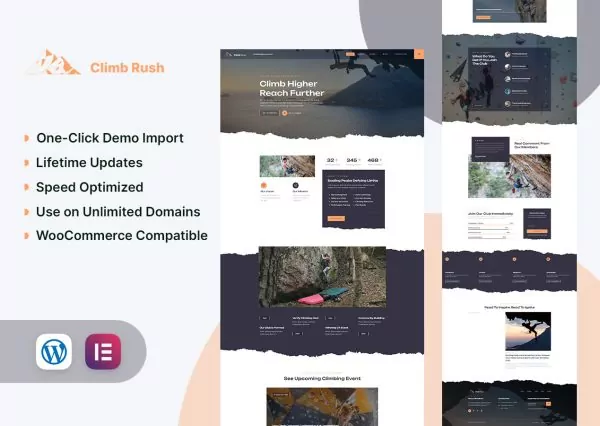Click the Scaling Peaks Defying Limits heading

(x=353, y=180)
